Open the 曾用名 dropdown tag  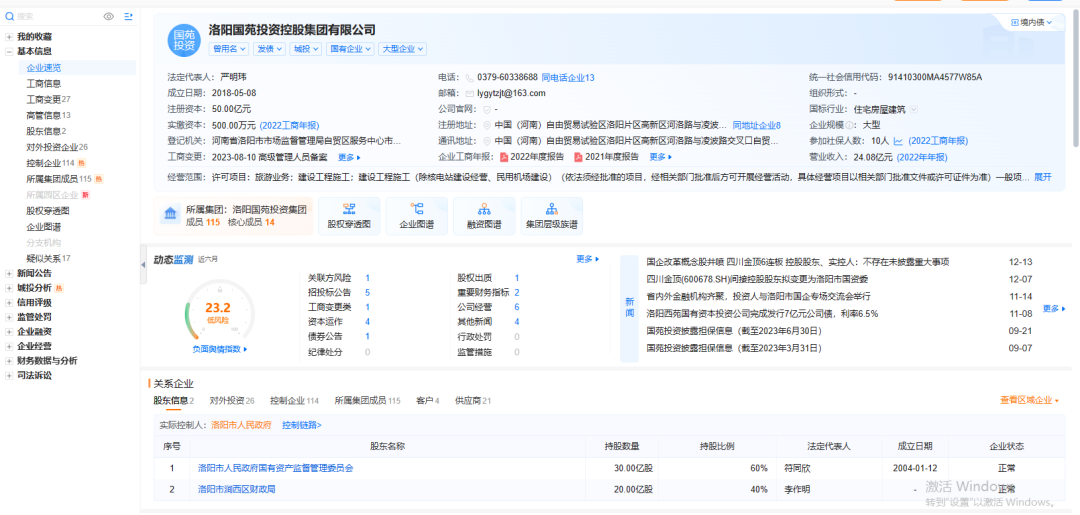coord(229,49)
